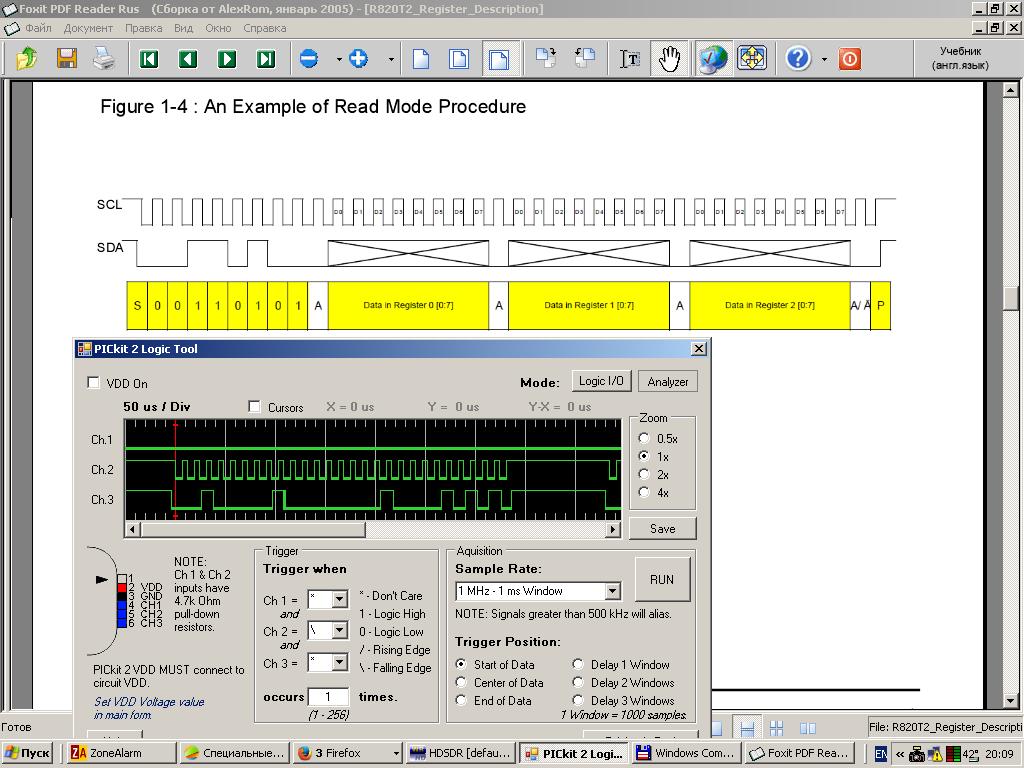
Task: Click the globe with checkmark toolbar icon
Action: click(x=712, y=59)
